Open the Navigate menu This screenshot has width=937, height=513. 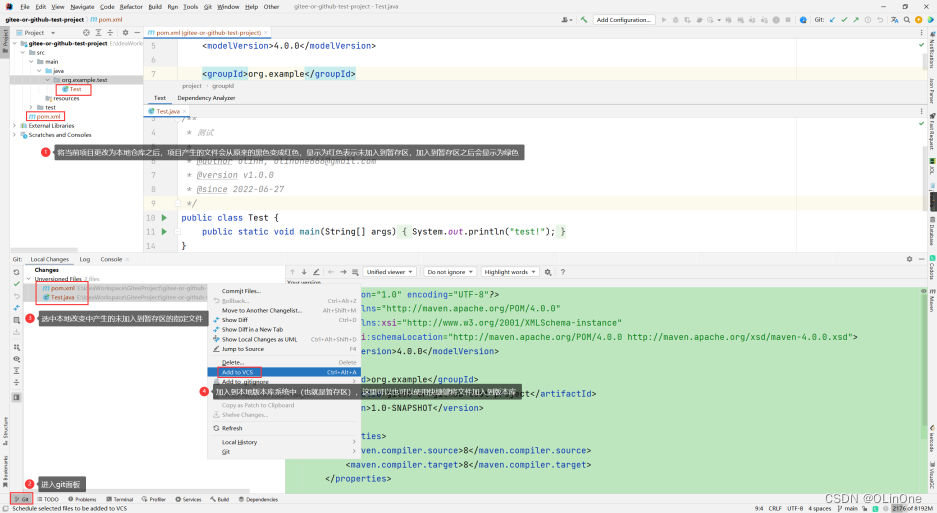[82, 7]
